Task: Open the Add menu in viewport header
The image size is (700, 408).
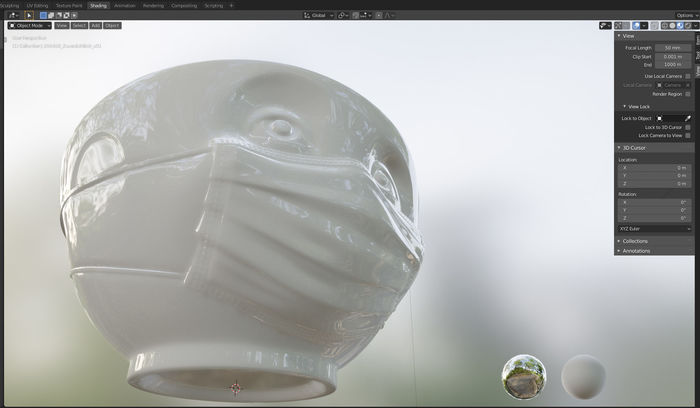Action: [x=94, y=25]
